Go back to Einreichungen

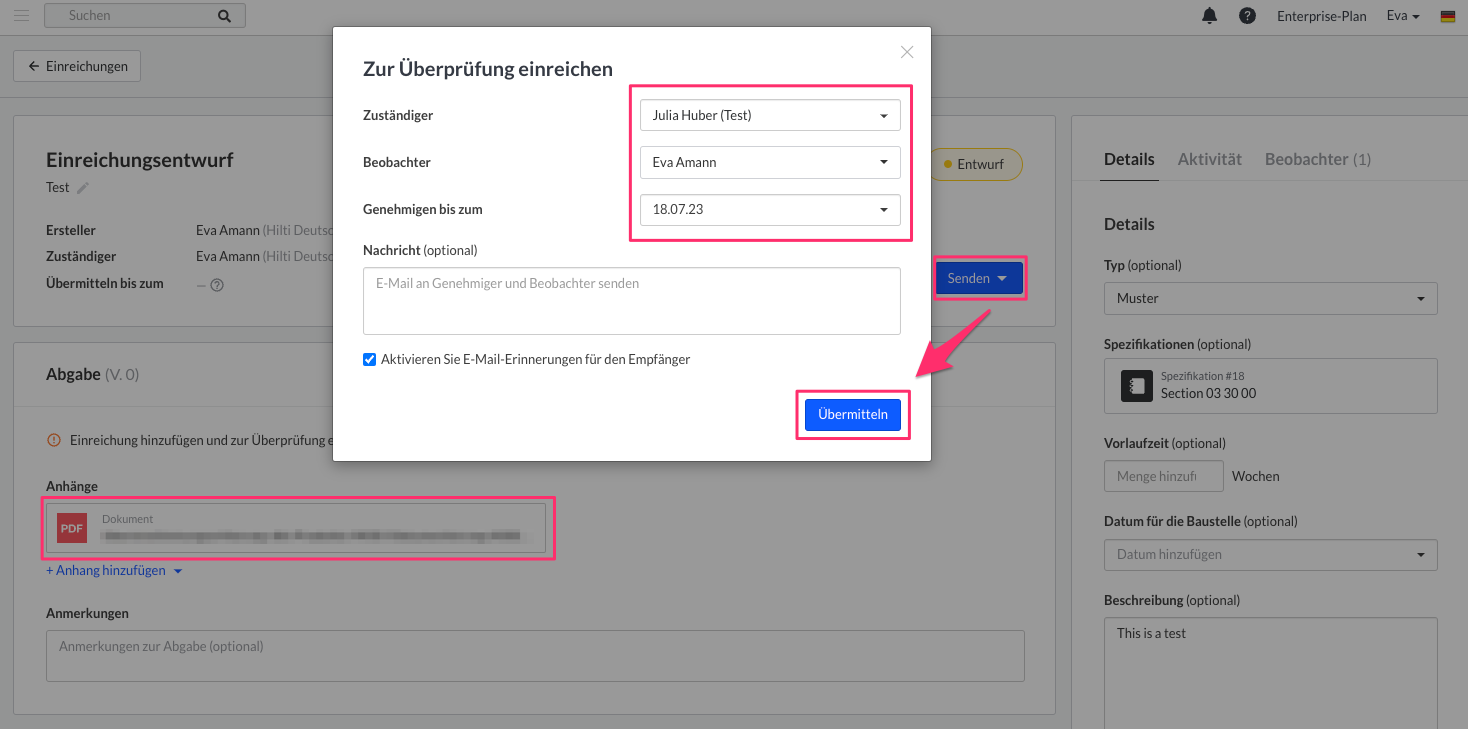click(77, 66)
